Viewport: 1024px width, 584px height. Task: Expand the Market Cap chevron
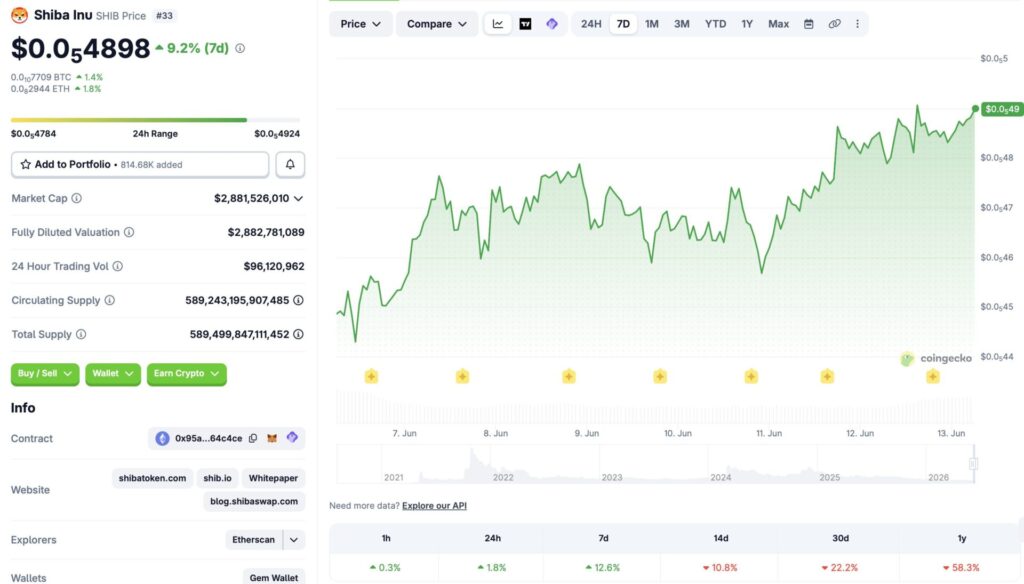[x=298, y=199]
